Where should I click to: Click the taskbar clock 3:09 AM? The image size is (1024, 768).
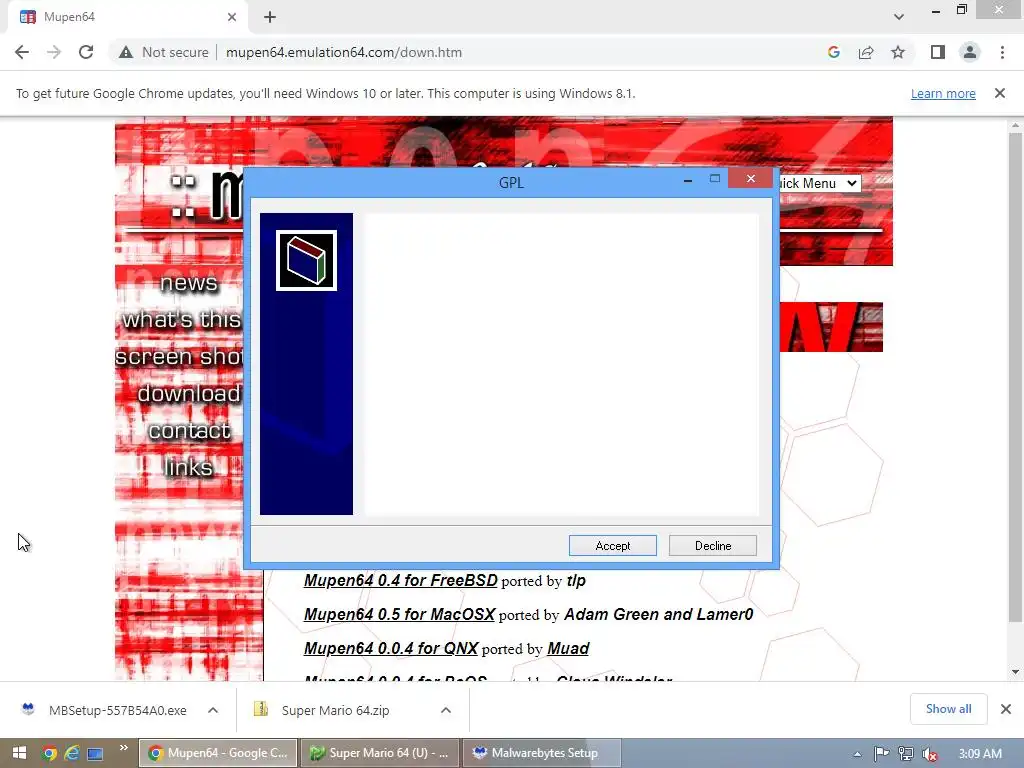click(980, 754)
